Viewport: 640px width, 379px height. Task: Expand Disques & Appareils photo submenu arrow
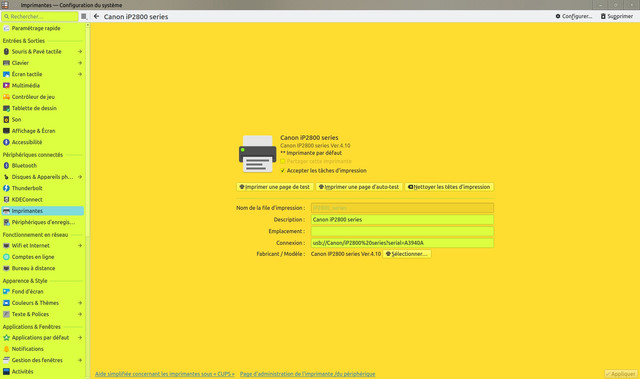pos(80,177)
